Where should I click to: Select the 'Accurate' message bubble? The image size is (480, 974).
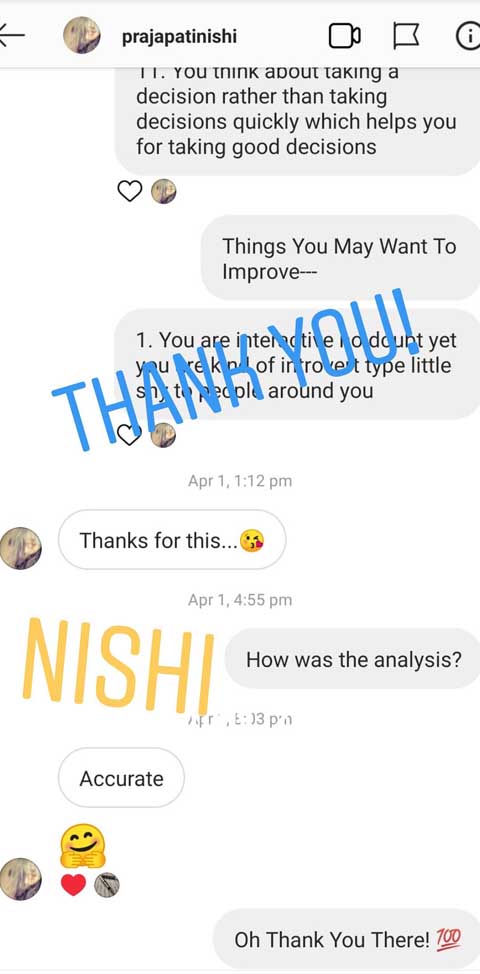(x=121, y=778)
